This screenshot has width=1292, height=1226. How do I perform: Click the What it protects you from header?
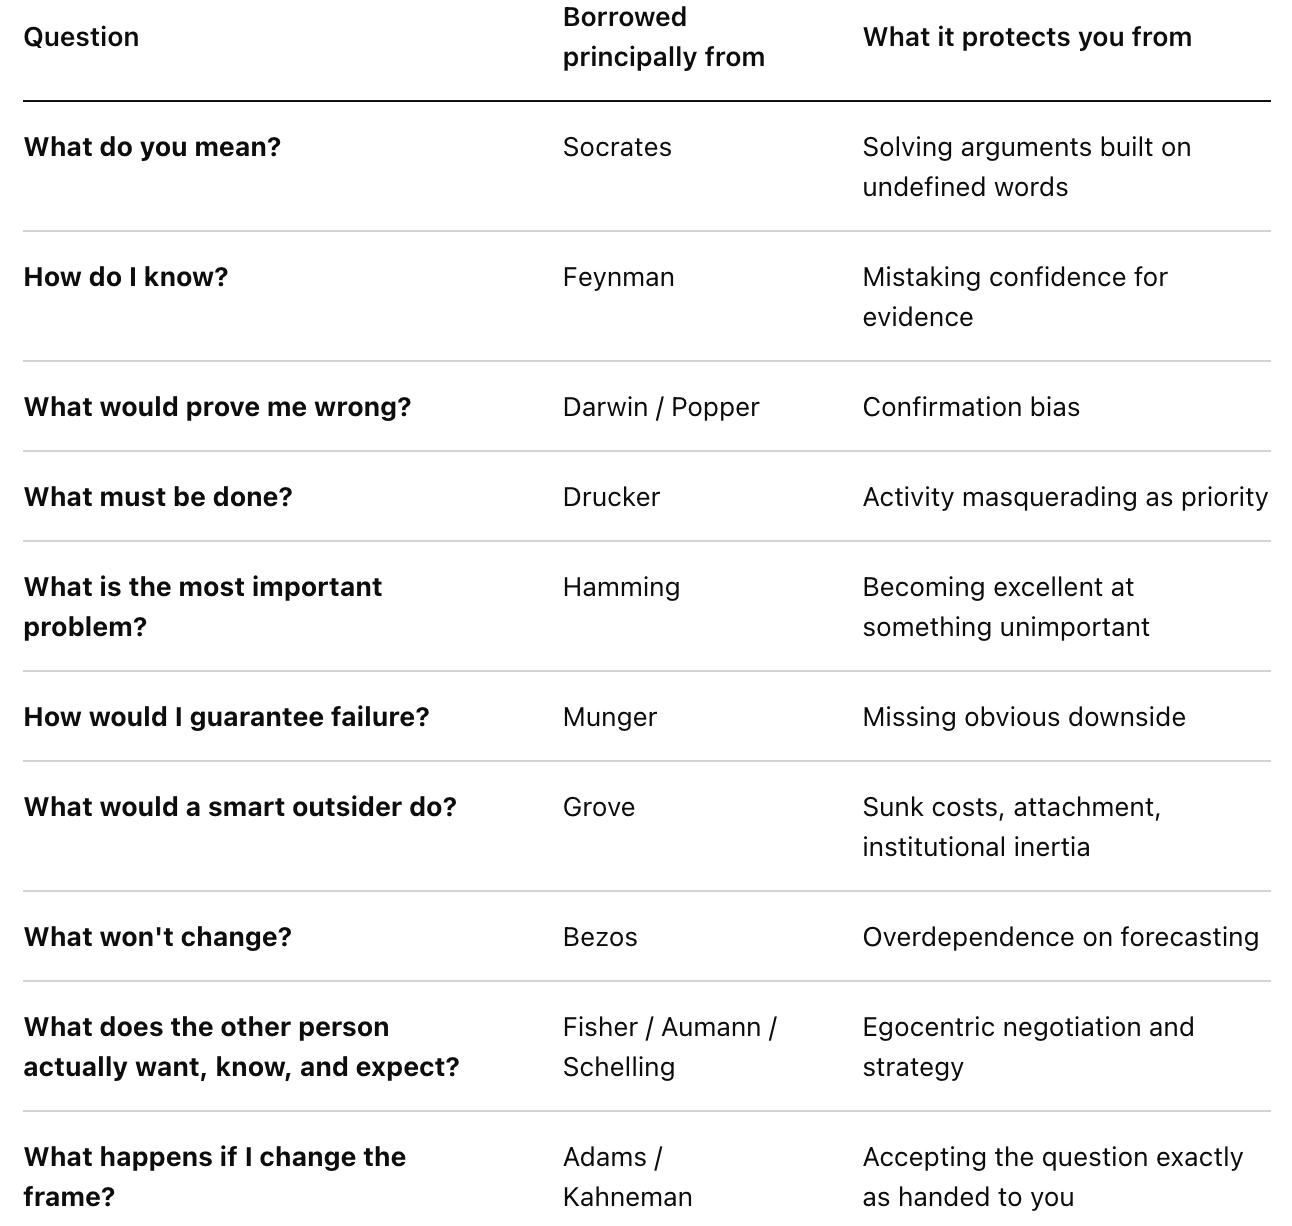(1027, 38)
